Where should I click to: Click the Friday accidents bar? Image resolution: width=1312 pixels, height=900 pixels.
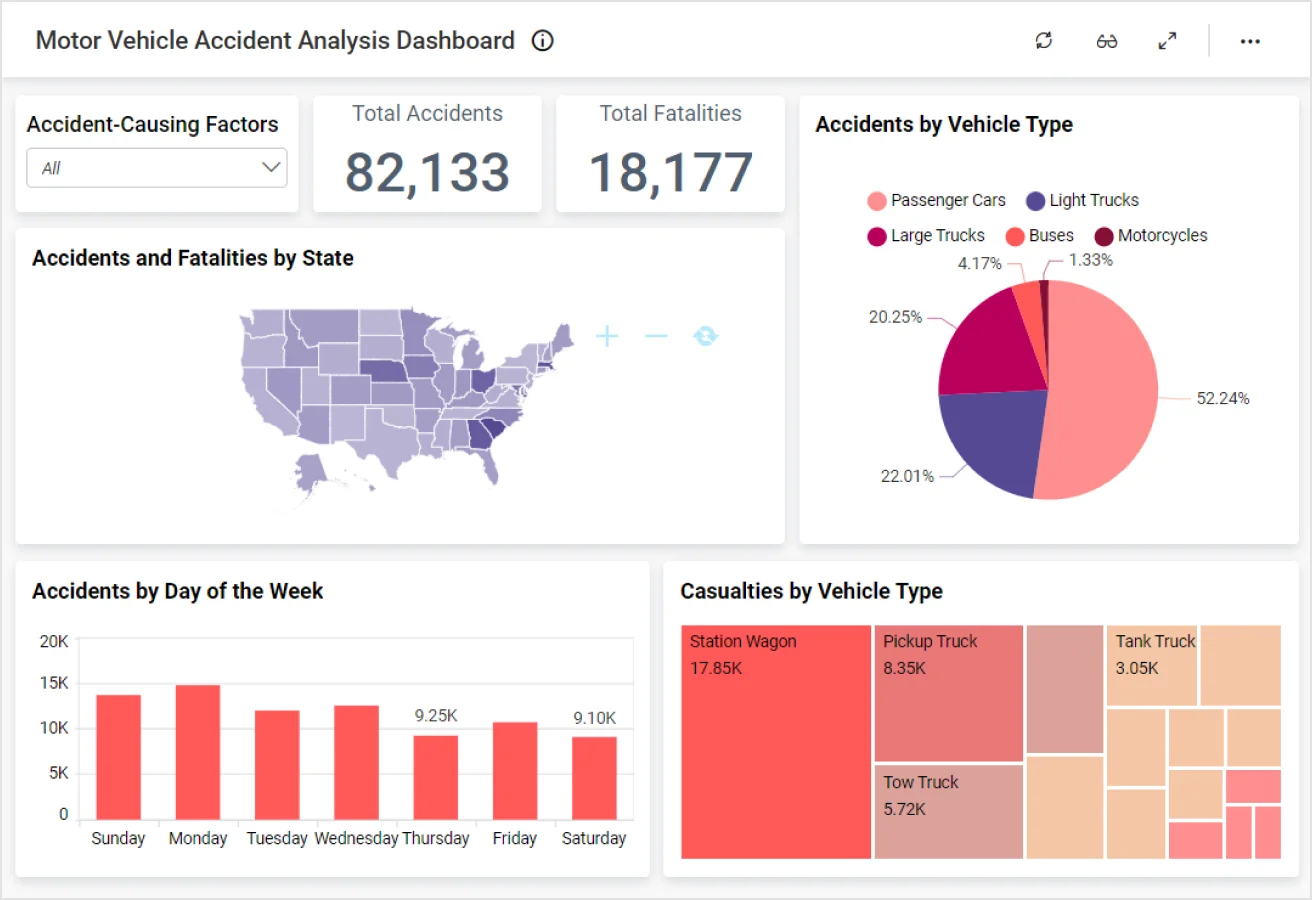515,771
